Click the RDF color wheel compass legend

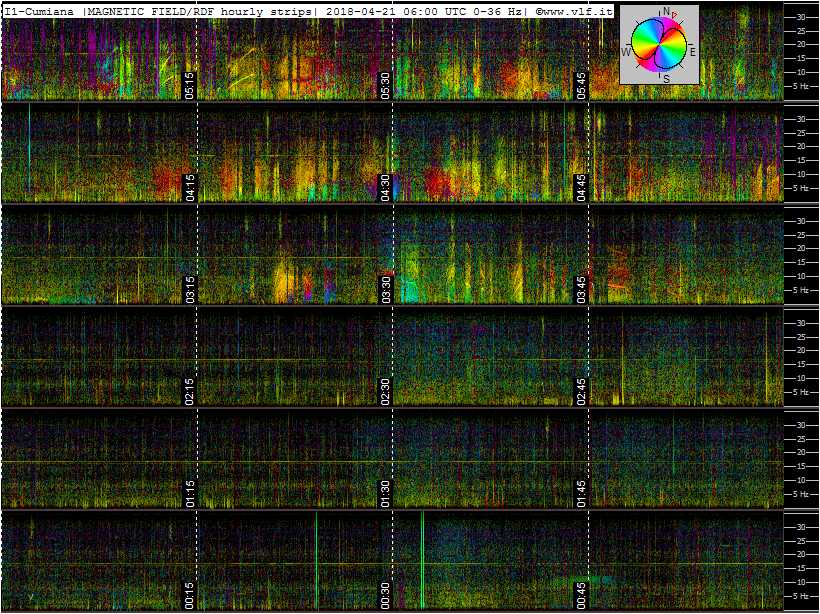pyautogui.click(x=659, y=44)
